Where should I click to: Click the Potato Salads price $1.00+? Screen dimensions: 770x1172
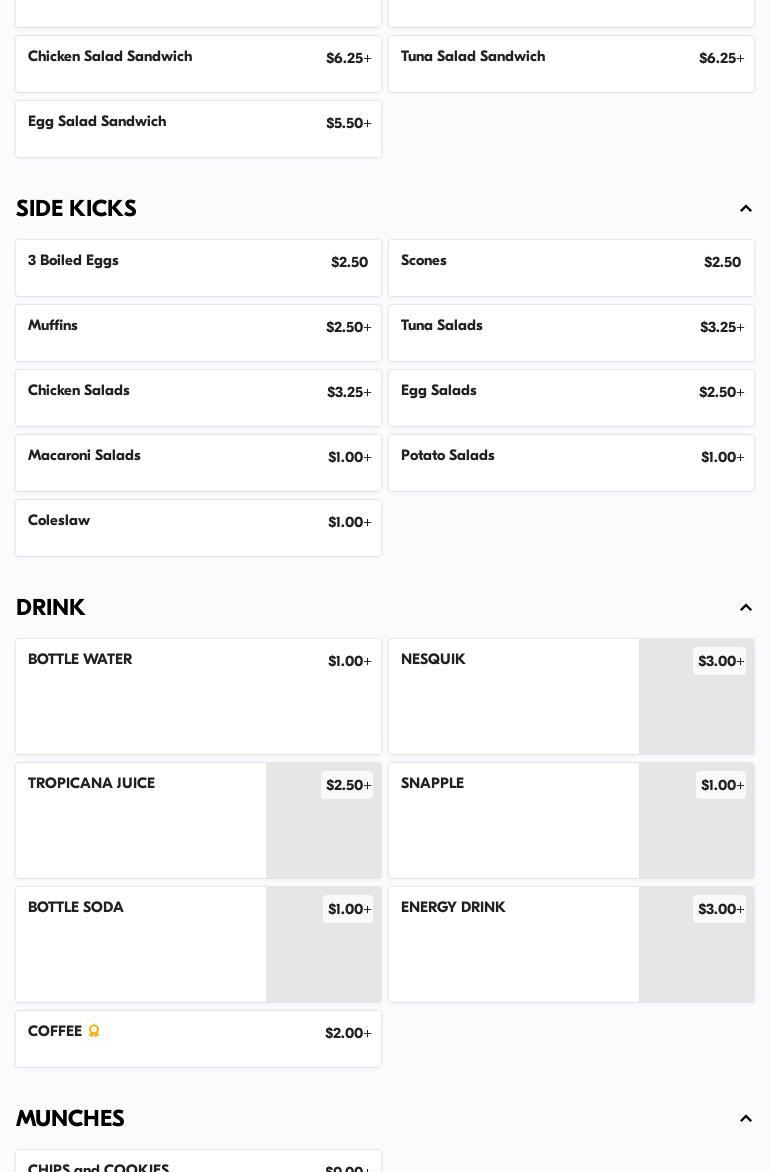click(x=722, y=458)
